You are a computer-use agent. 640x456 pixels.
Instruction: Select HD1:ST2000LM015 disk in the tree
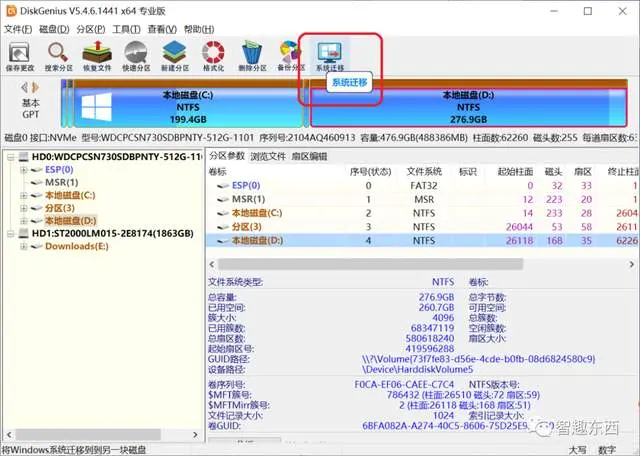(x=113, y=234)
